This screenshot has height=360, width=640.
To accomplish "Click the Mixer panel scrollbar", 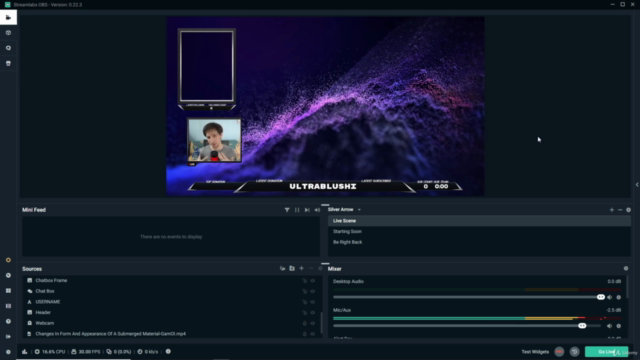I will pyautogui.click(x=627, y=287).
